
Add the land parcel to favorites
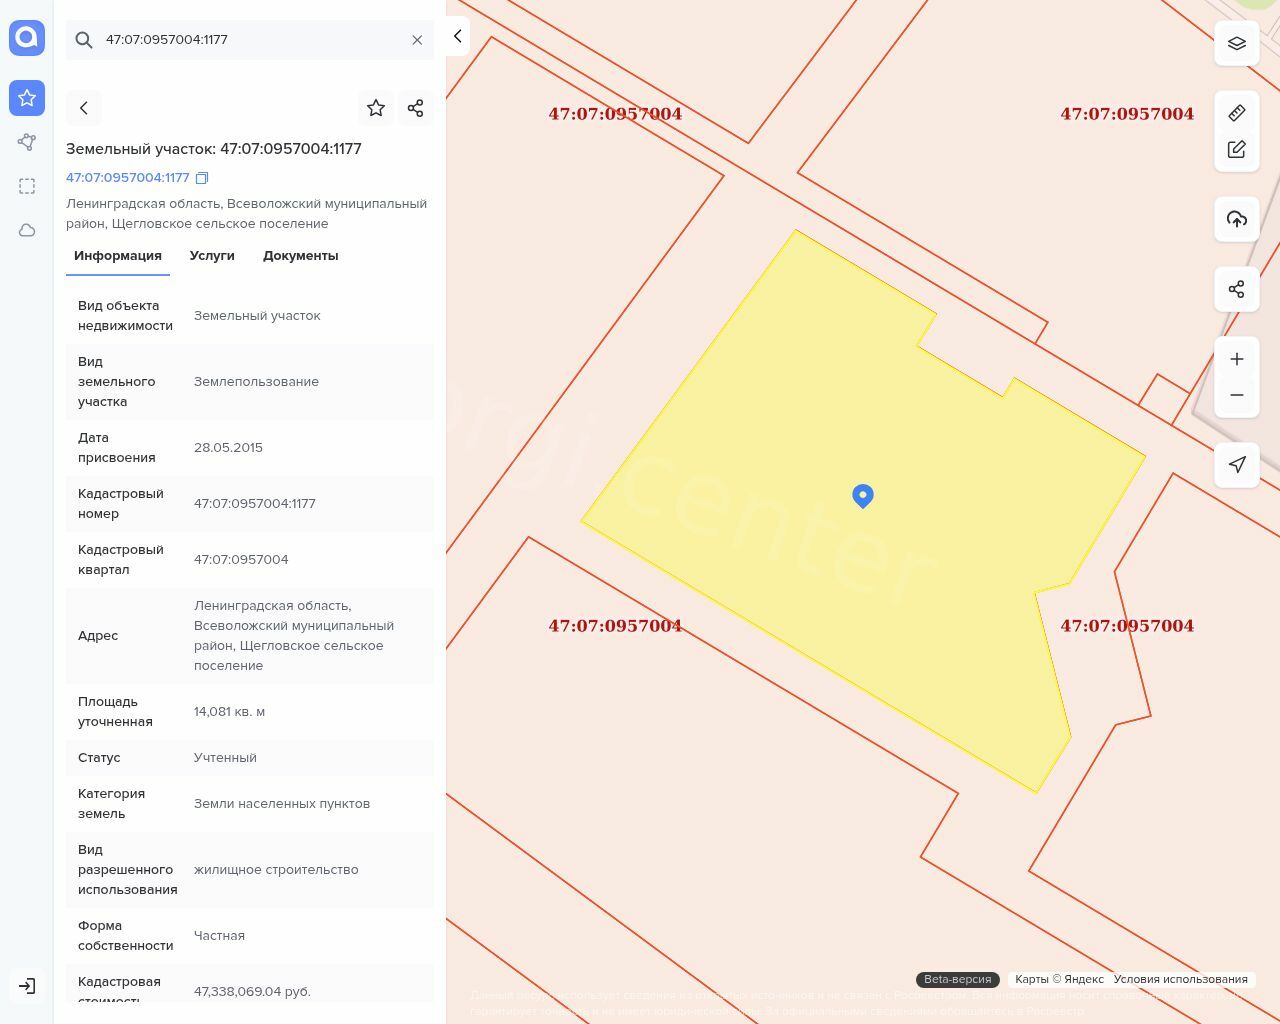(x=376, y=108)
